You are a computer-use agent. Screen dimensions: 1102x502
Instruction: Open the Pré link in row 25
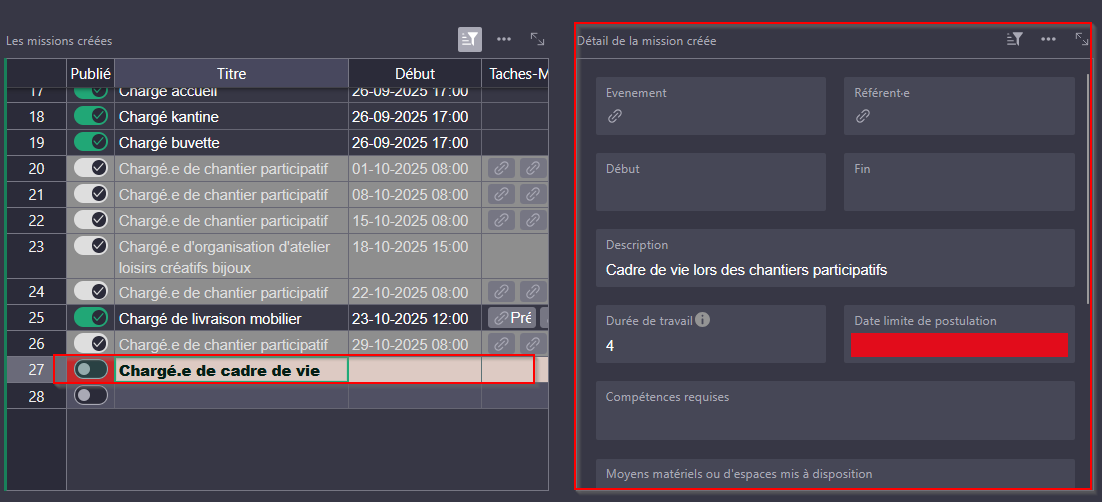pos(511,318)
